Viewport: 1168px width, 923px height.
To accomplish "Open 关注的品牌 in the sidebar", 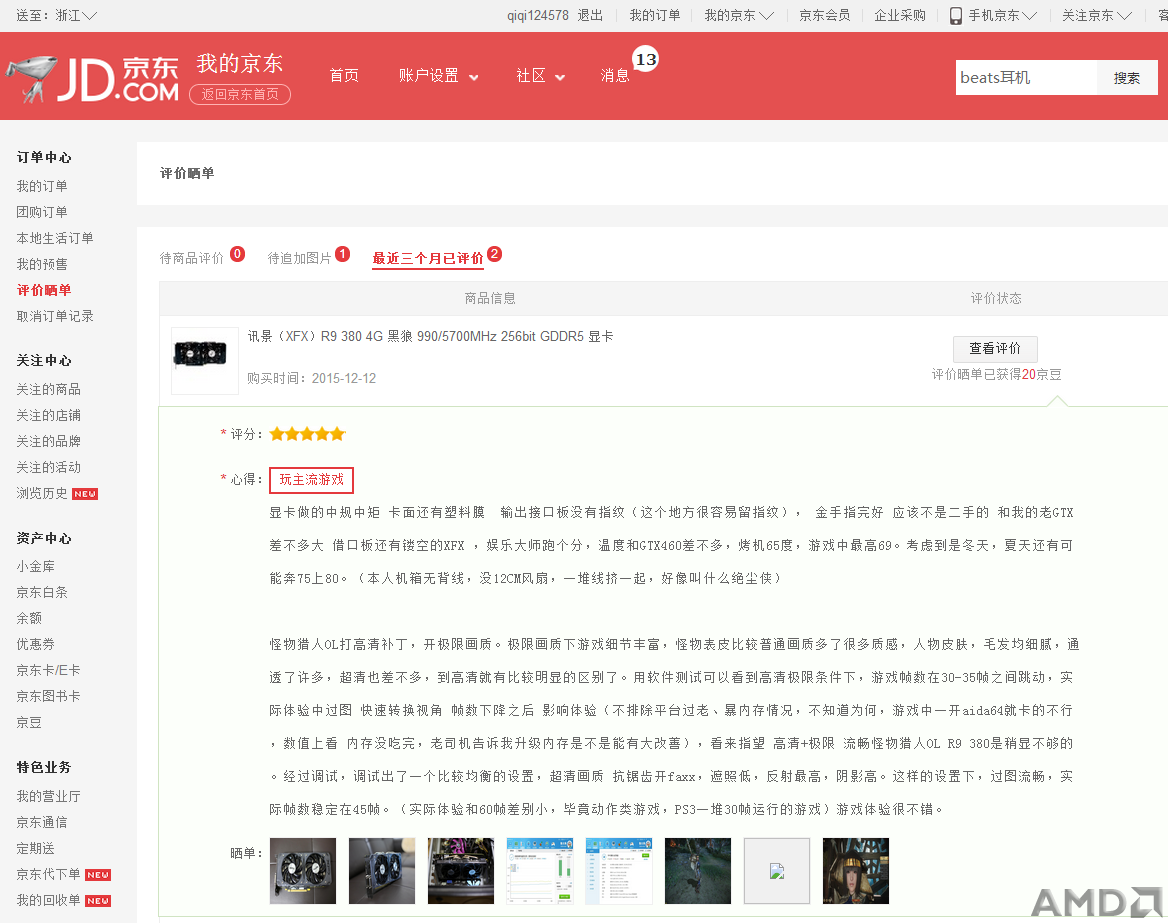I will (x=48, y=442).
